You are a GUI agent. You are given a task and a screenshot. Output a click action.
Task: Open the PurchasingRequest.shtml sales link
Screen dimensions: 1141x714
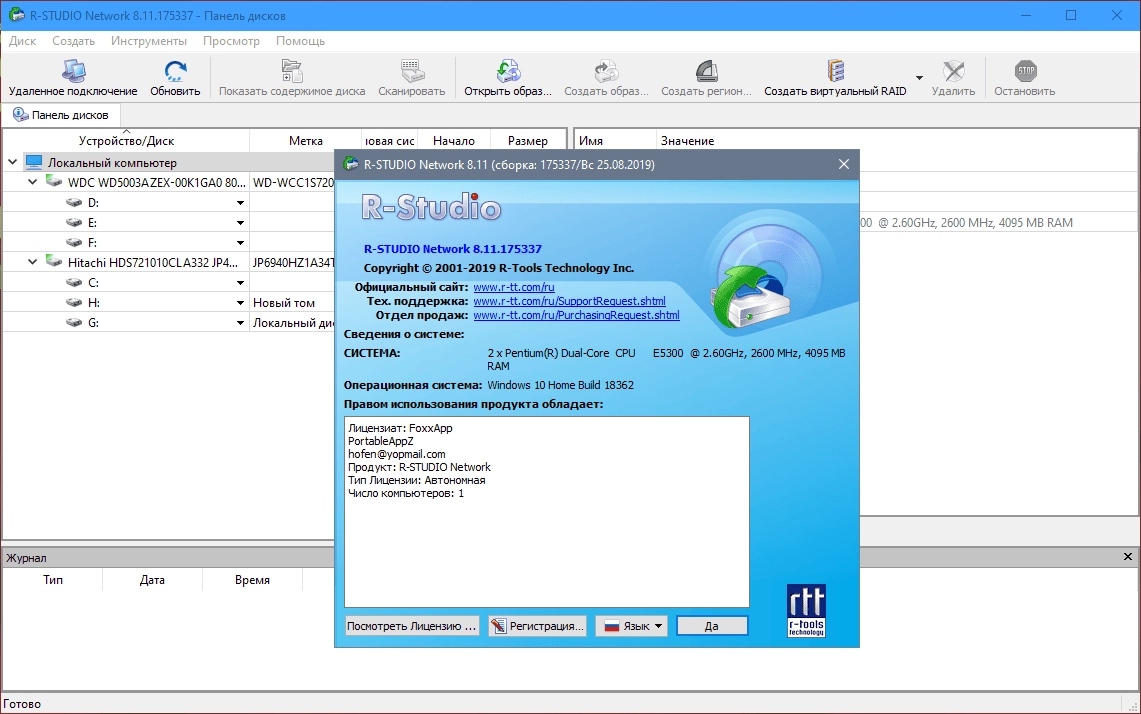pyautogui.click(x=576, y=315)
